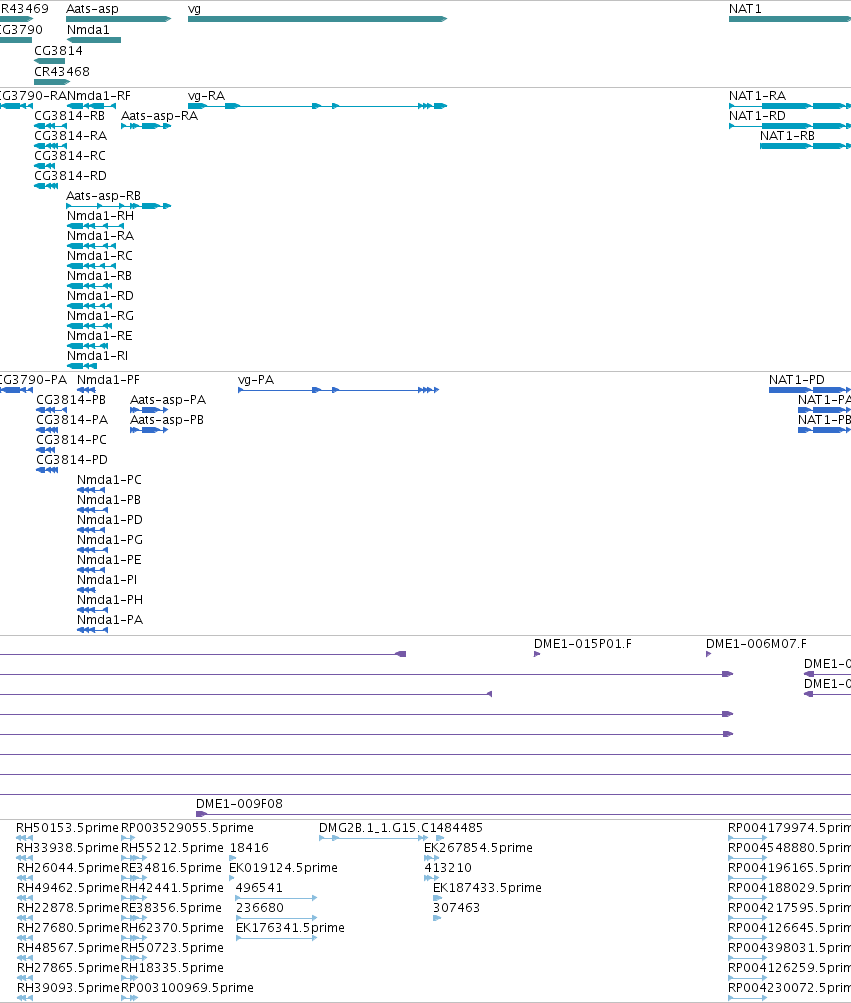The height and width of the screenshot is (1003, 851).
Task: Select the Nmda1-RH transcript label
Action: 100,216
